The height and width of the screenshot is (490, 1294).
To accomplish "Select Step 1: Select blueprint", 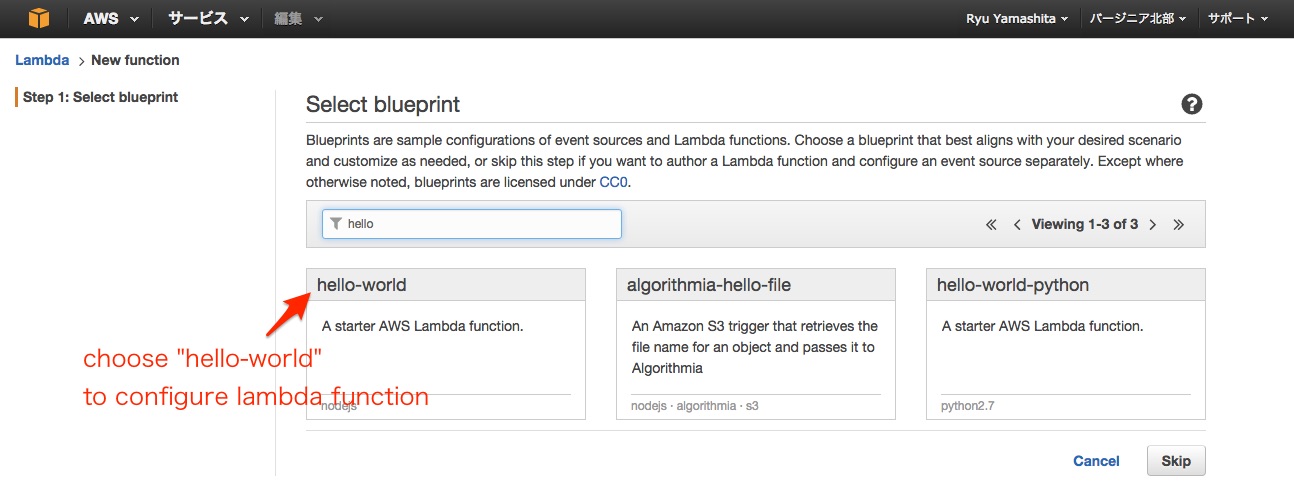I will coord(100,97).
